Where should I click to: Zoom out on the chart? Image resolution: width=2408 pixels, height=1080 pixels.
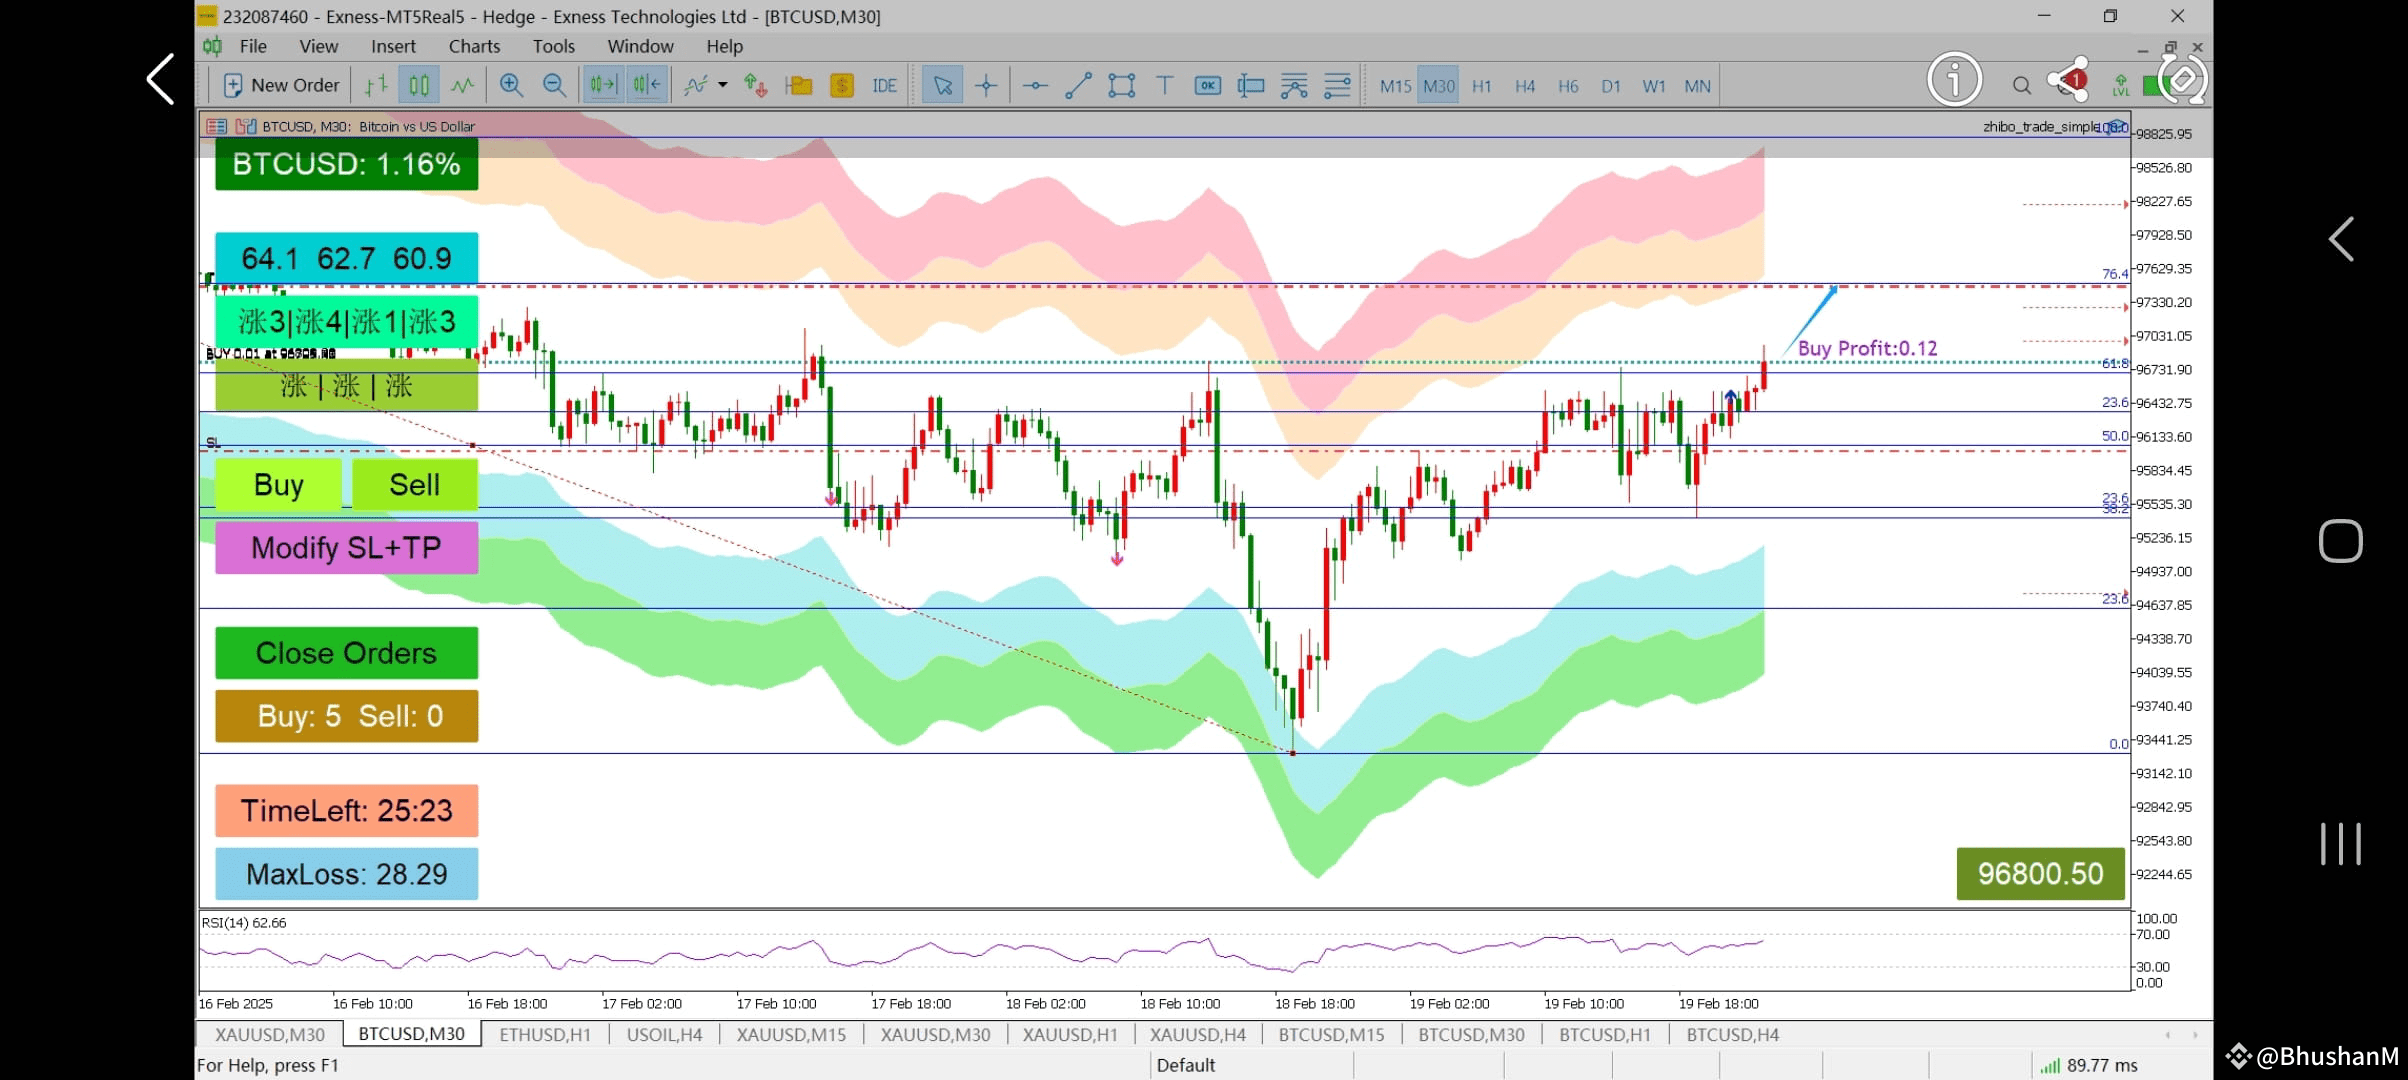coord(554,86)
